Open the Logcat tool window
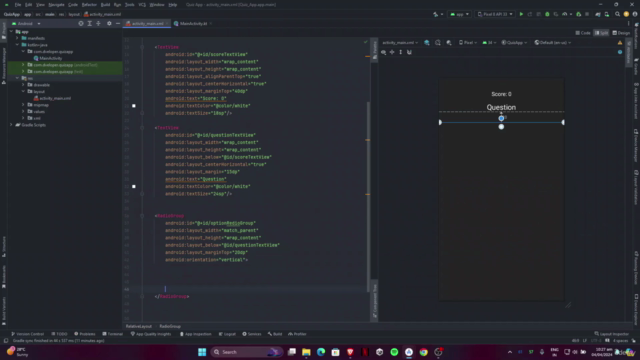640x360 pixels. tap(227, 334)
